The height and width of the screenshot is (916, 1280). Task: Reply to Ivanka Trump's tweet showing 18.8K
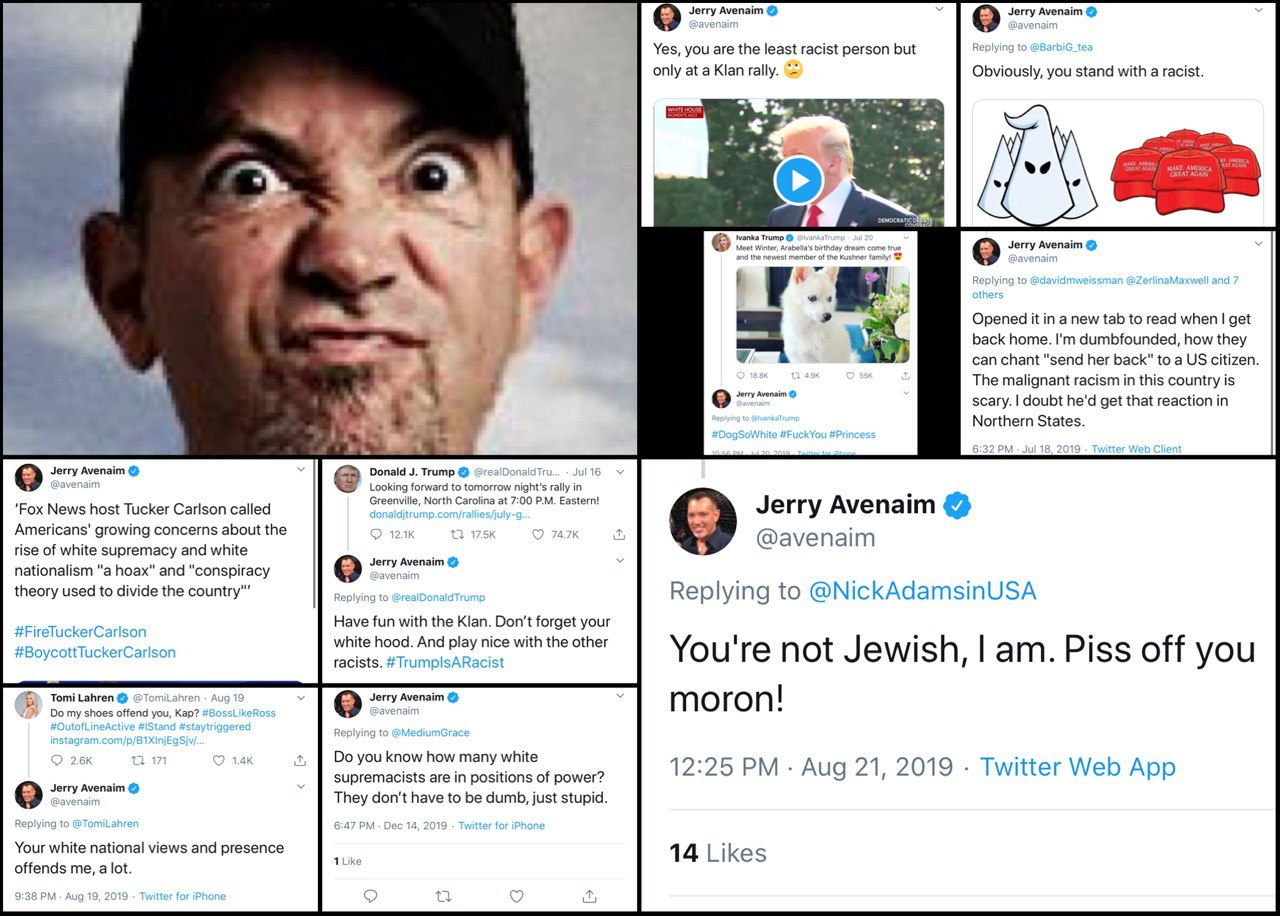click(x=741, y=376)
